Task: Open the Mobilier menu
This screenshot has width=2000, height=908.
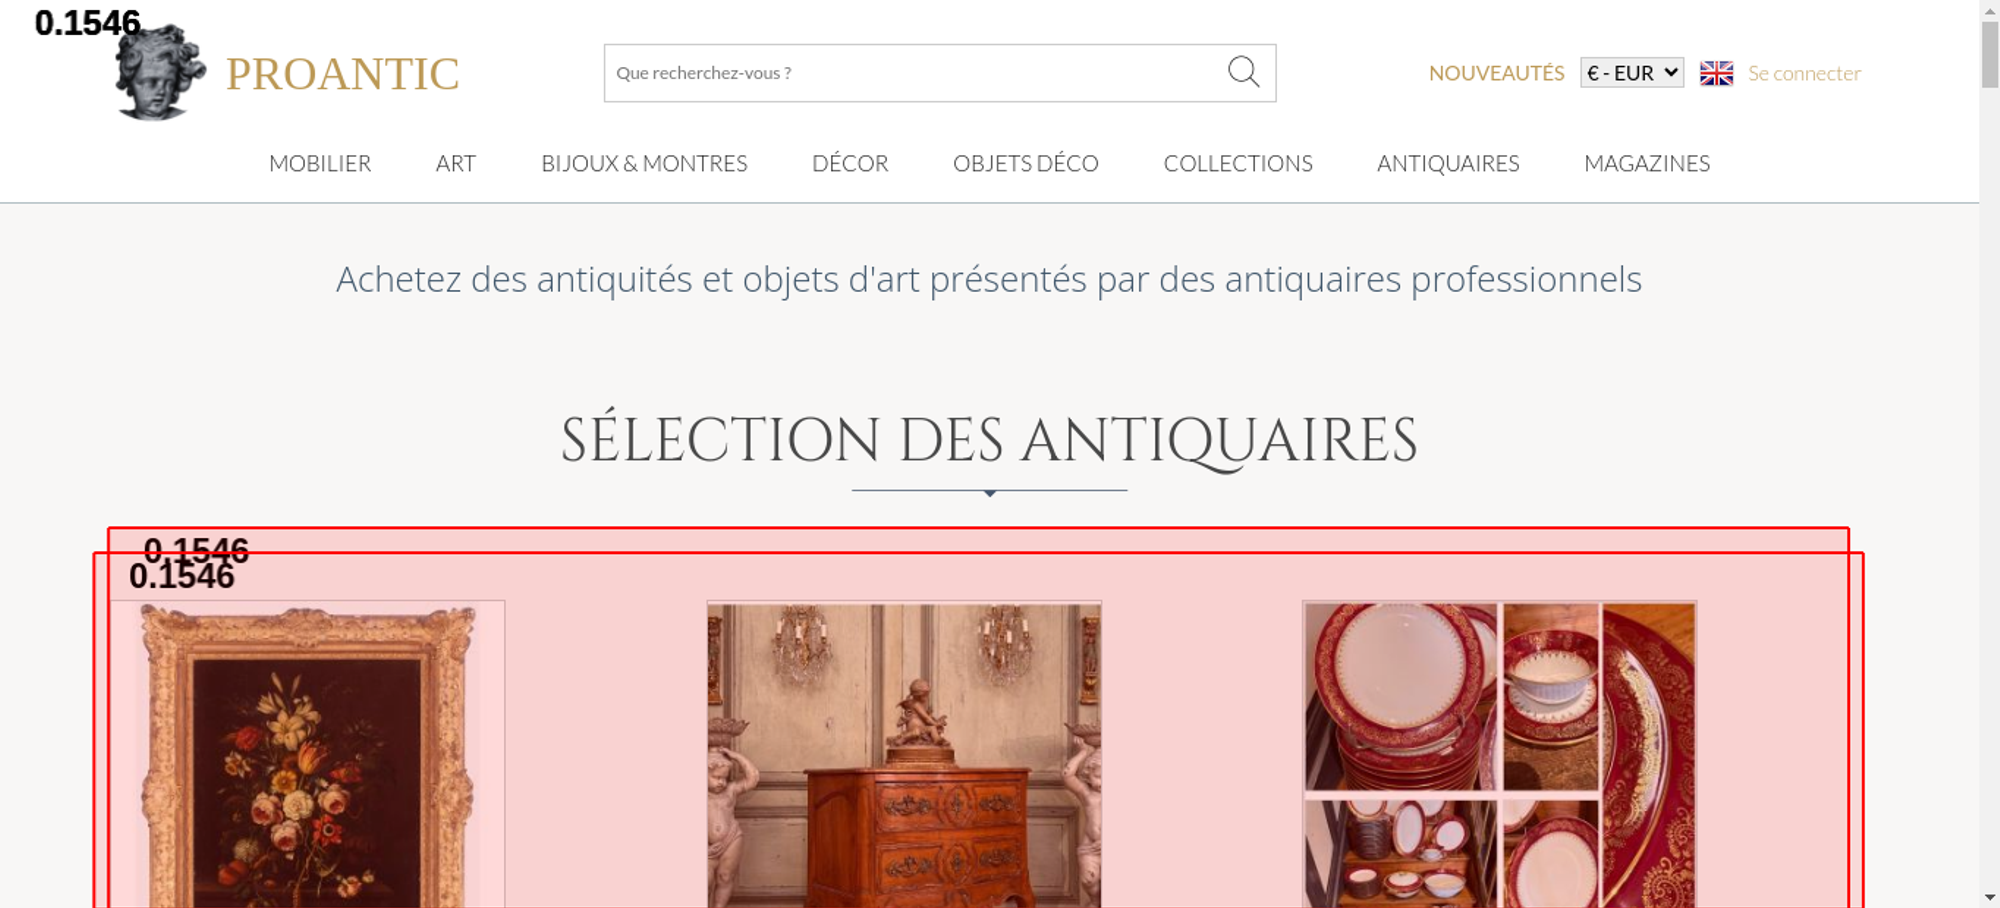Action: [x=320, y=163]
